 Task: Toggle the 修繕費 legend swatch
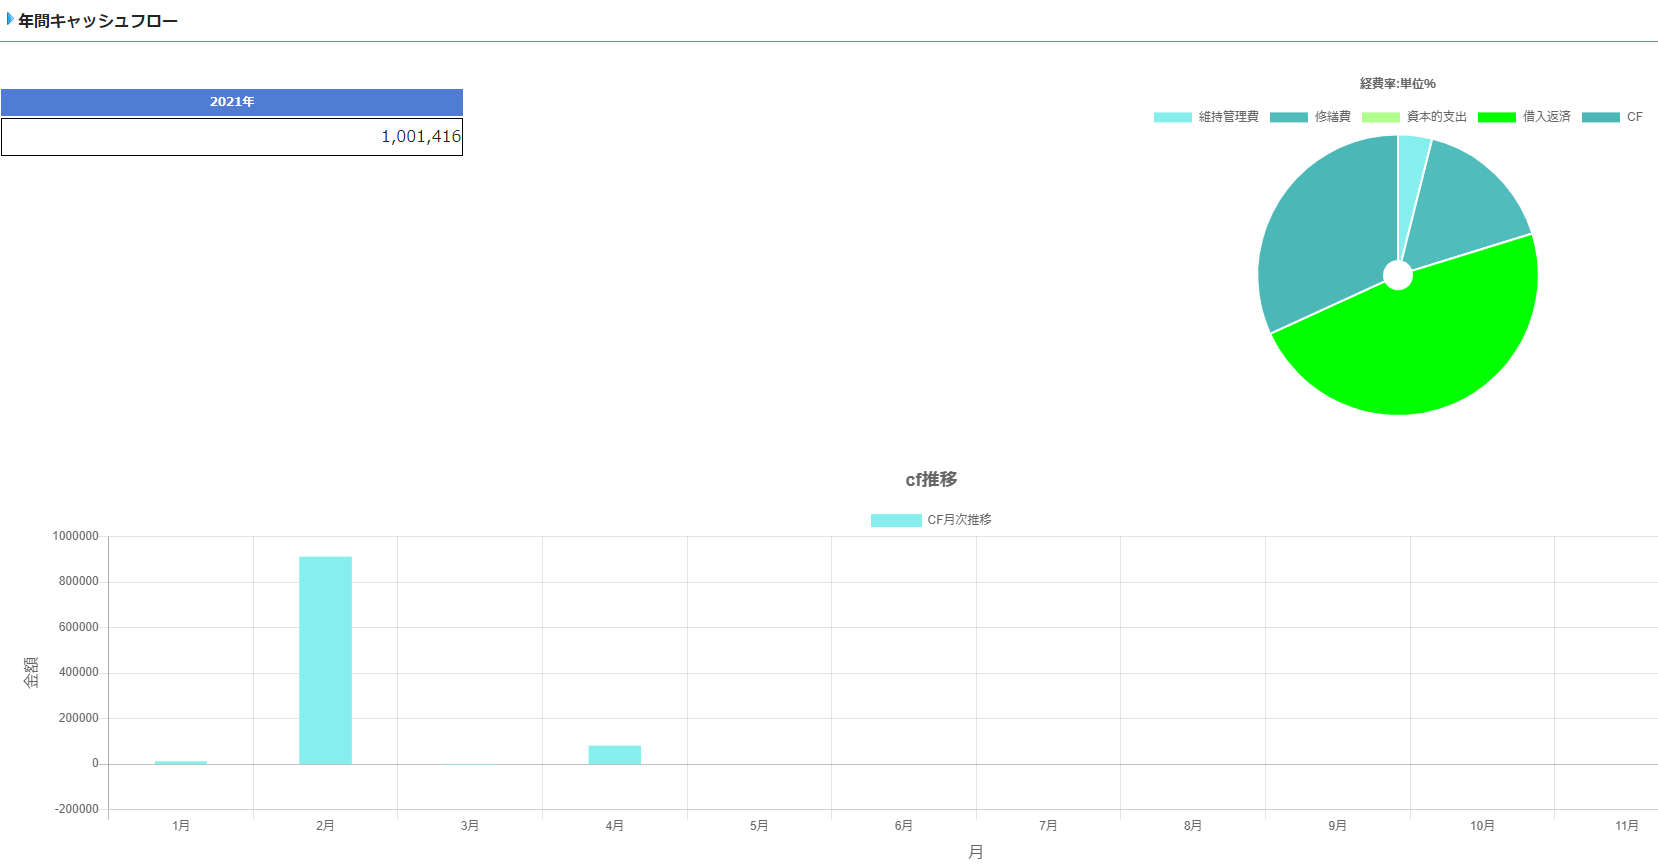[1288, 117]
